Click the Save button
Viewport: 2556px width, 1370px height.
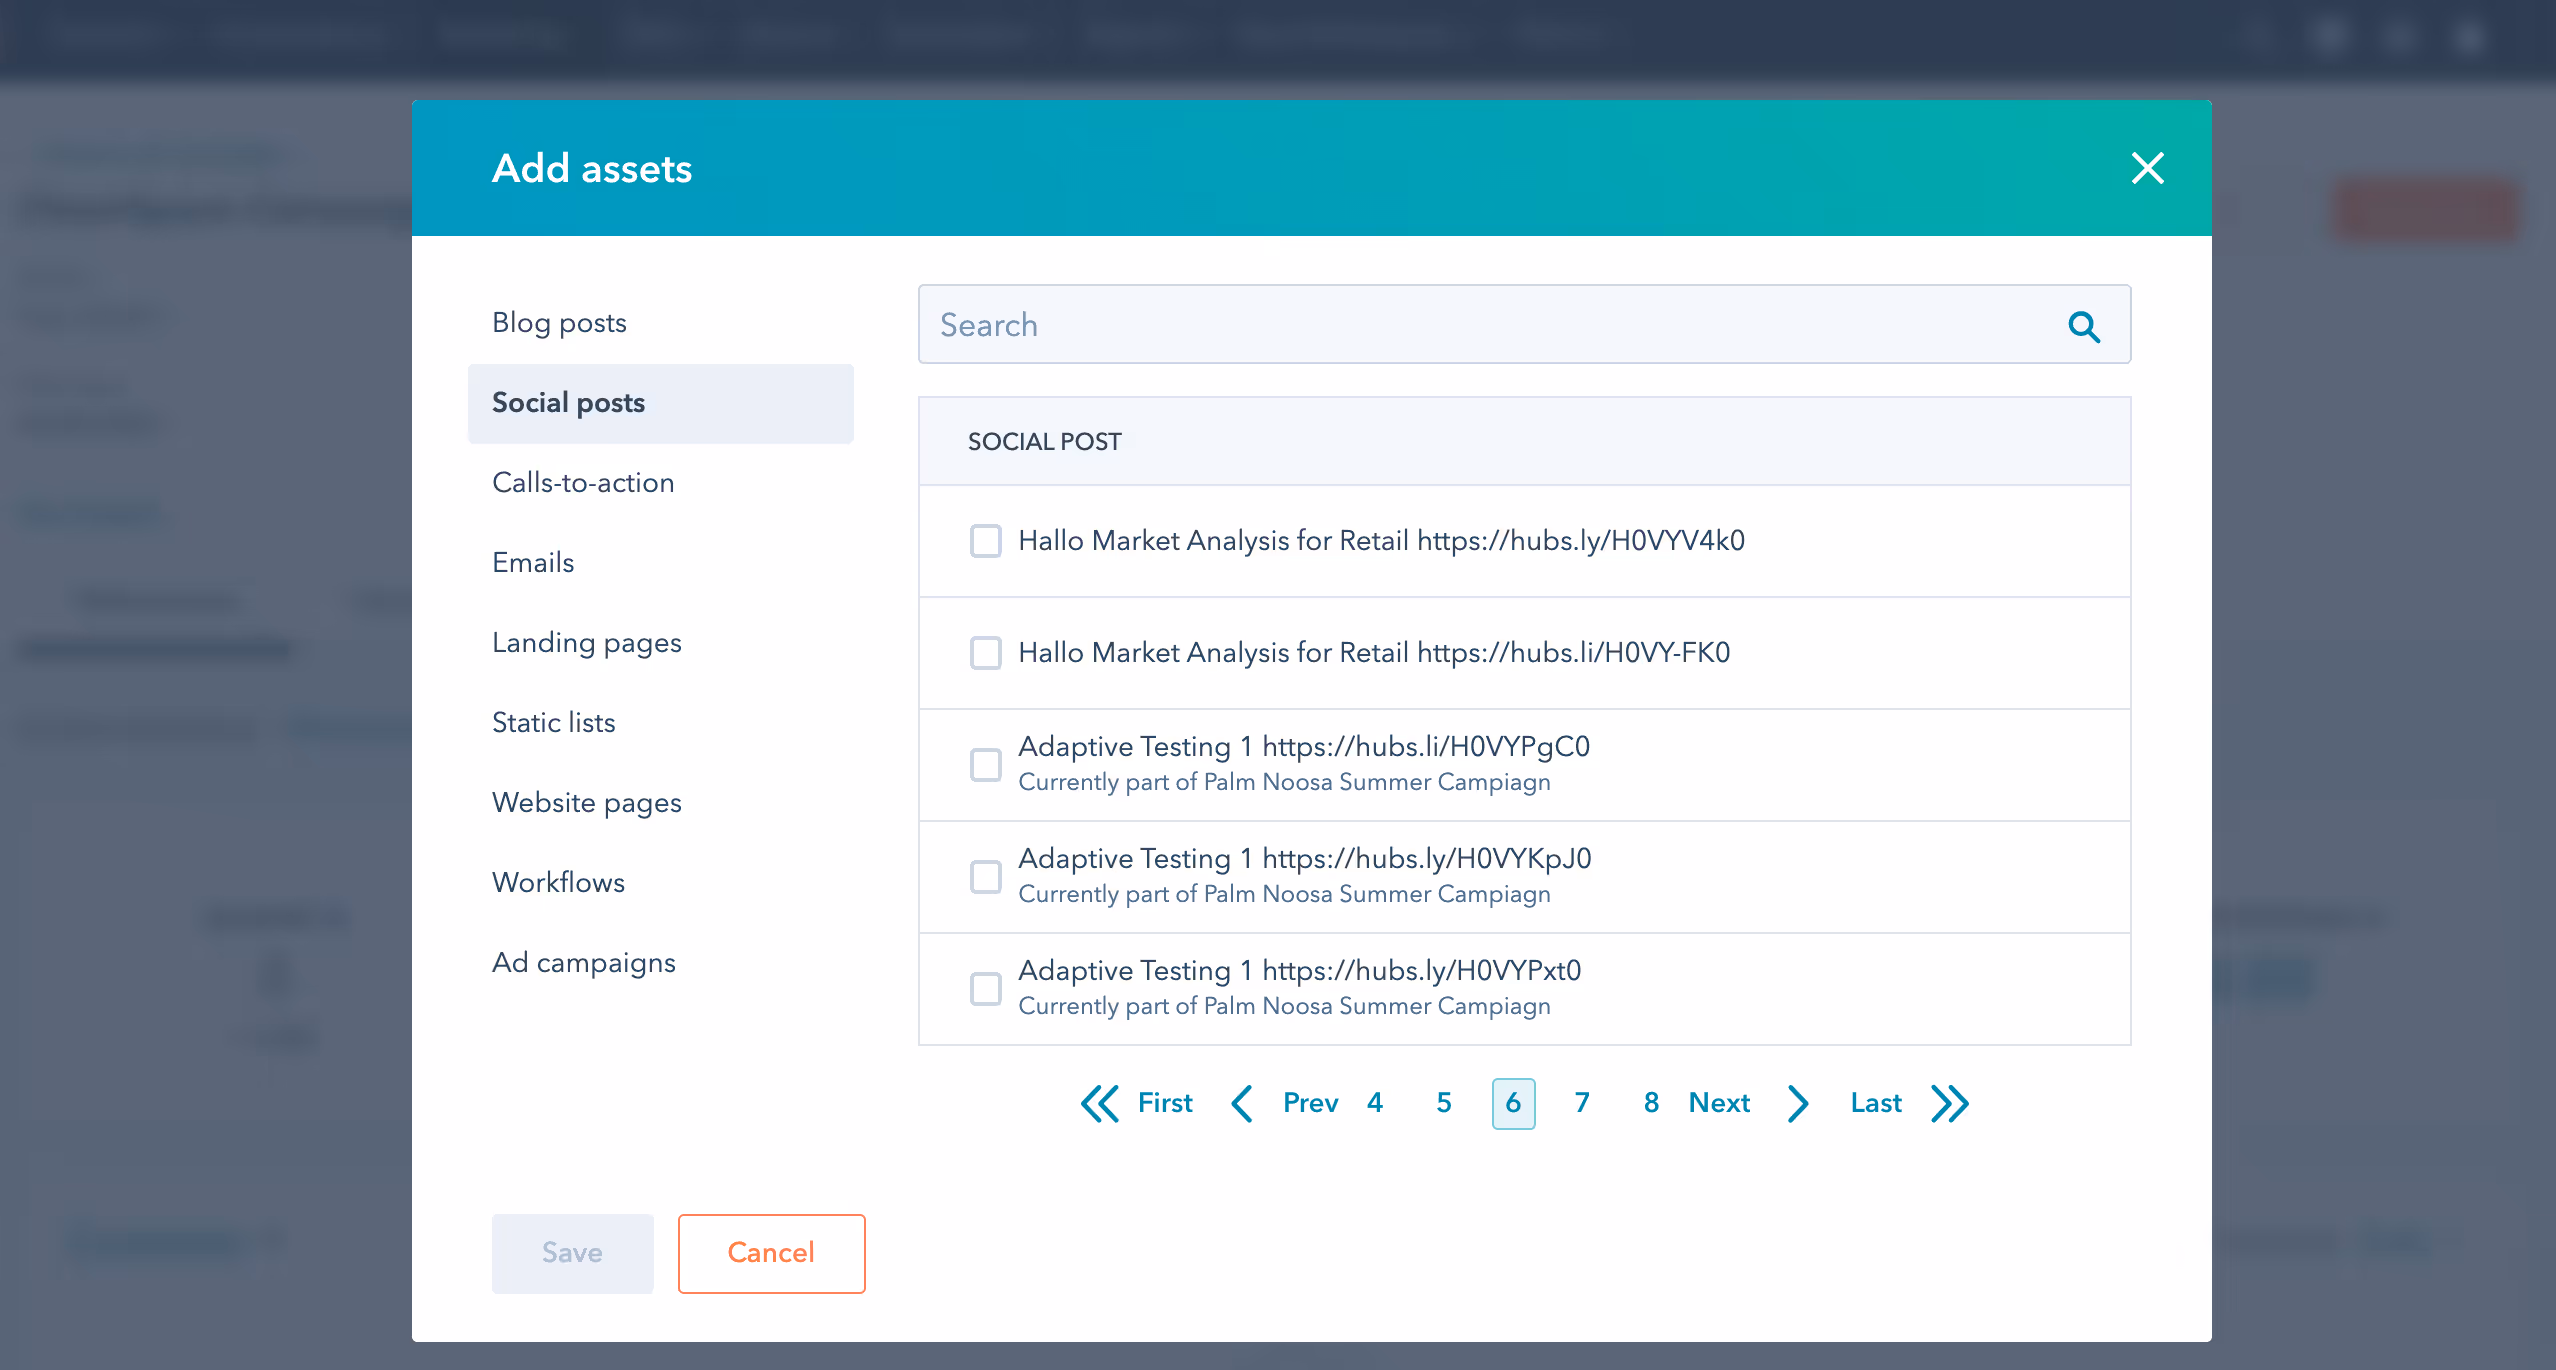[571, 1253]
